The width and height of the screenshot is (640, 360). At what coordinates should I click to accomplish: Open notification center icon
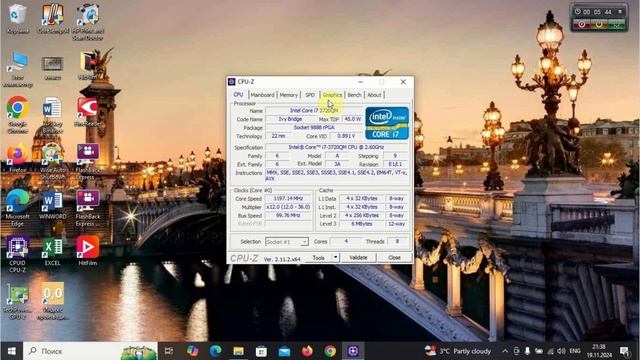(x=624, y=351)
